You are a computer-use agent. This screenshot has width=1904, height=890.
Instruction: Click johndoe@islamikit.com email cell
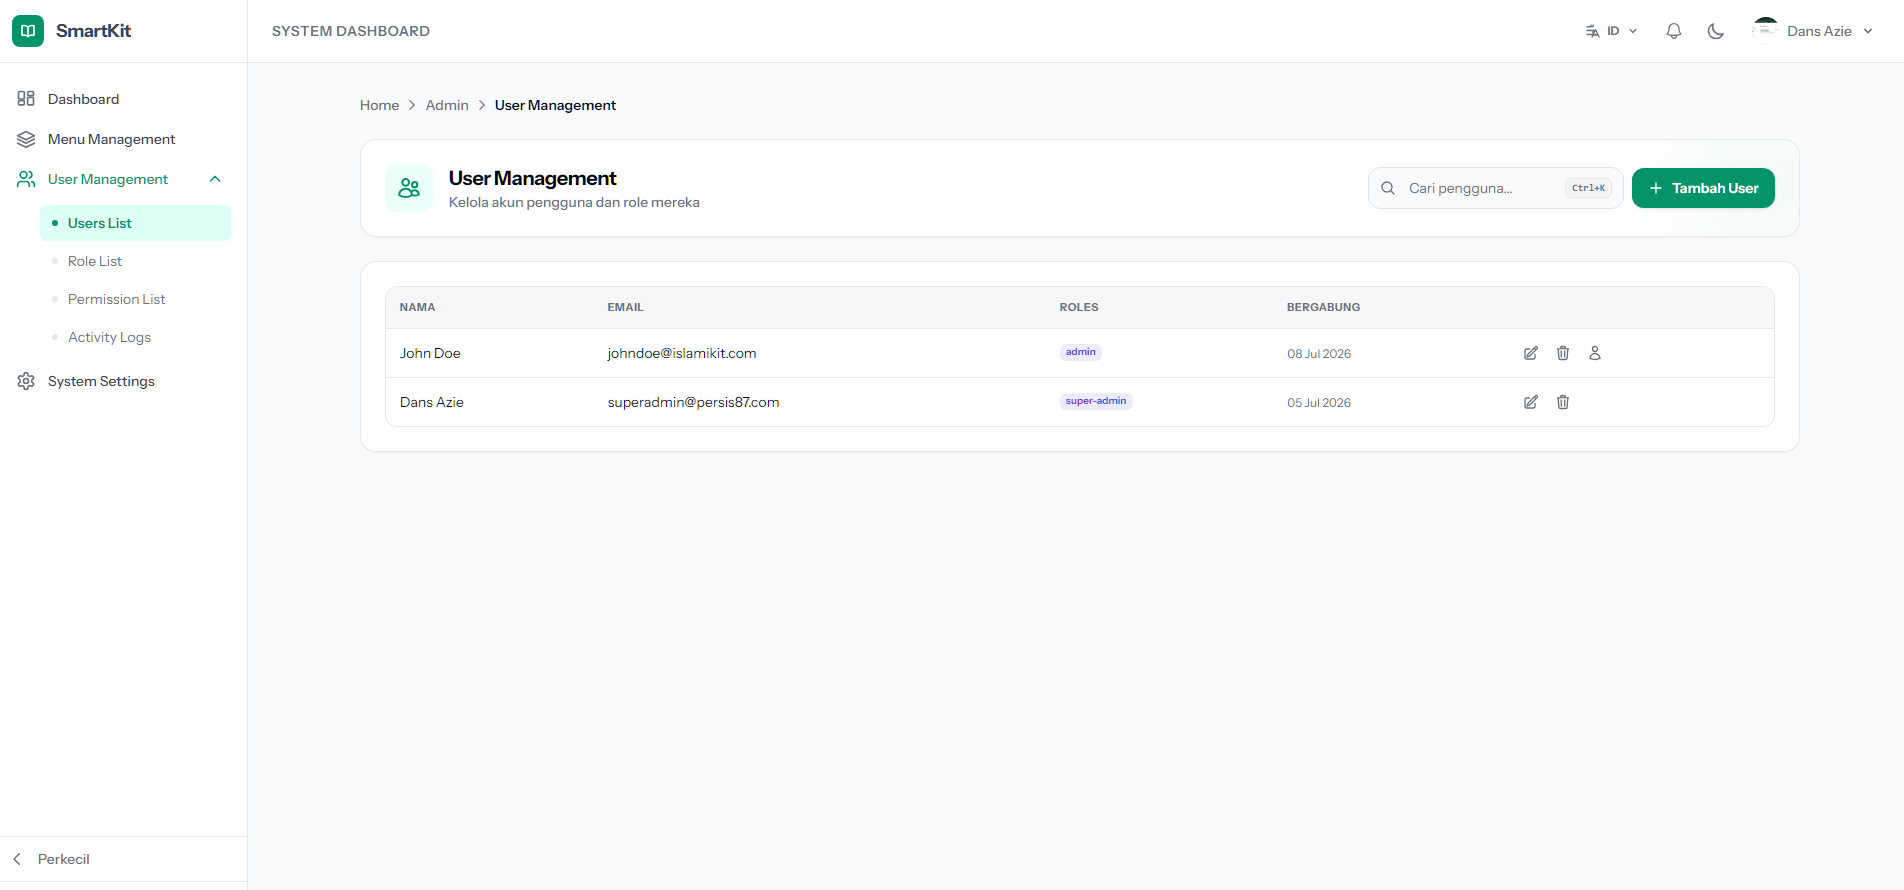point(682,353)
